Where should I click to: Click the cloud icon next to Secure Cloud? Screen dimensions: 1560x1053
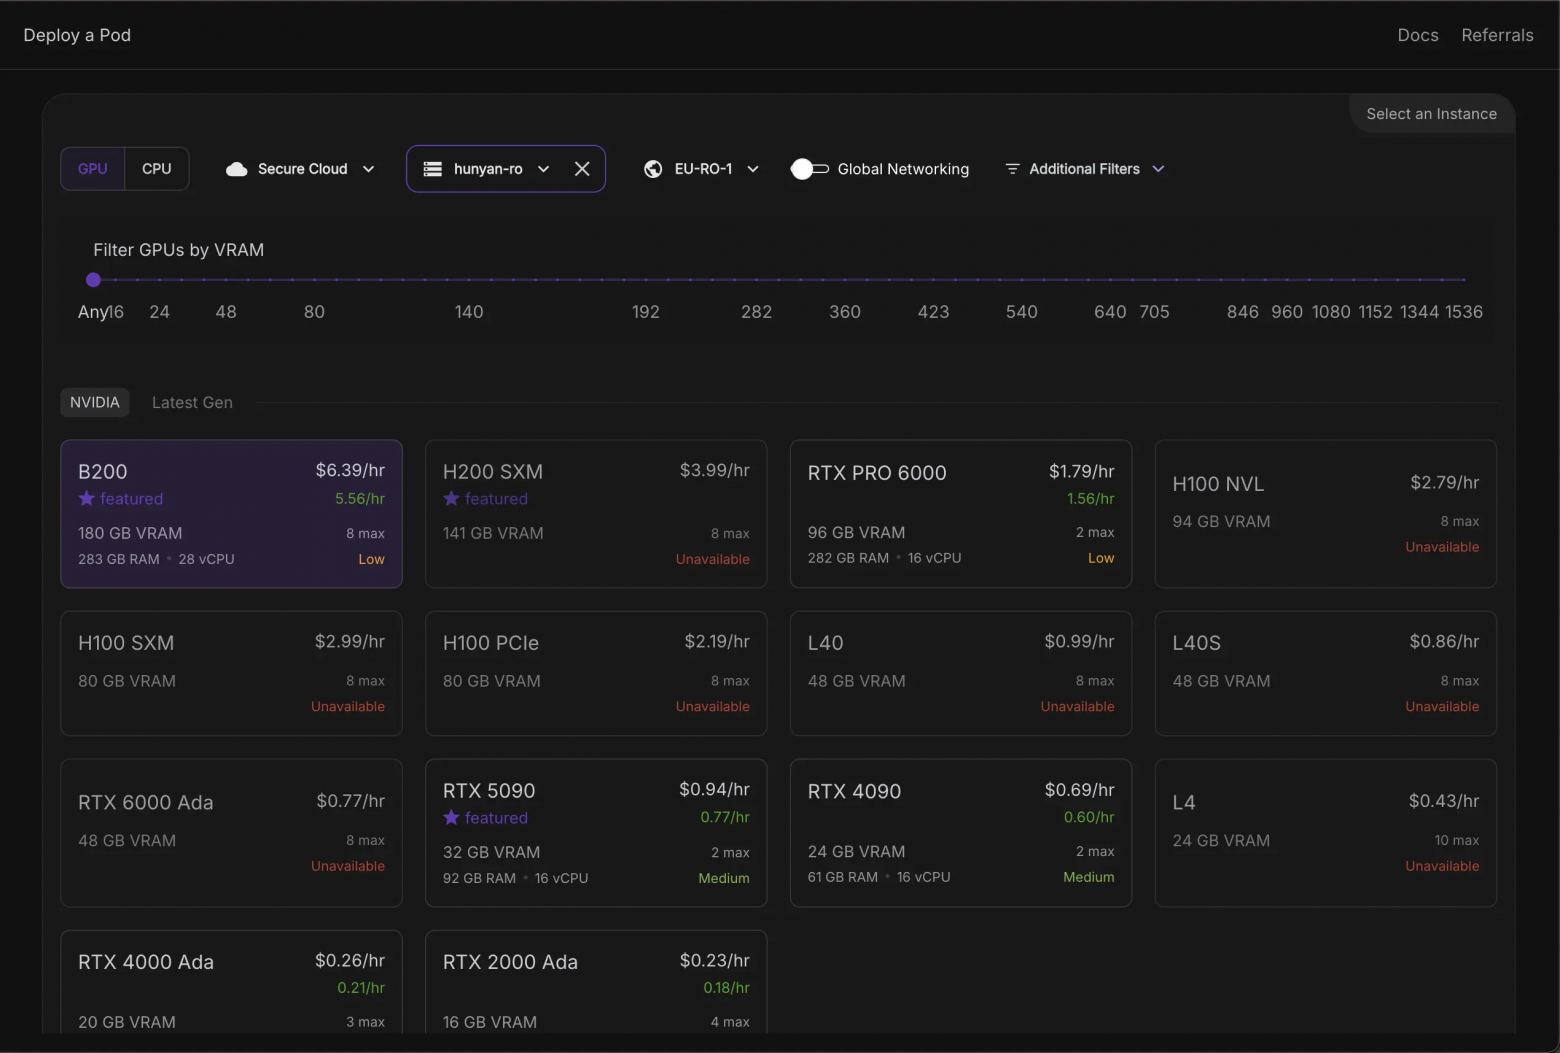pos(237,169)
